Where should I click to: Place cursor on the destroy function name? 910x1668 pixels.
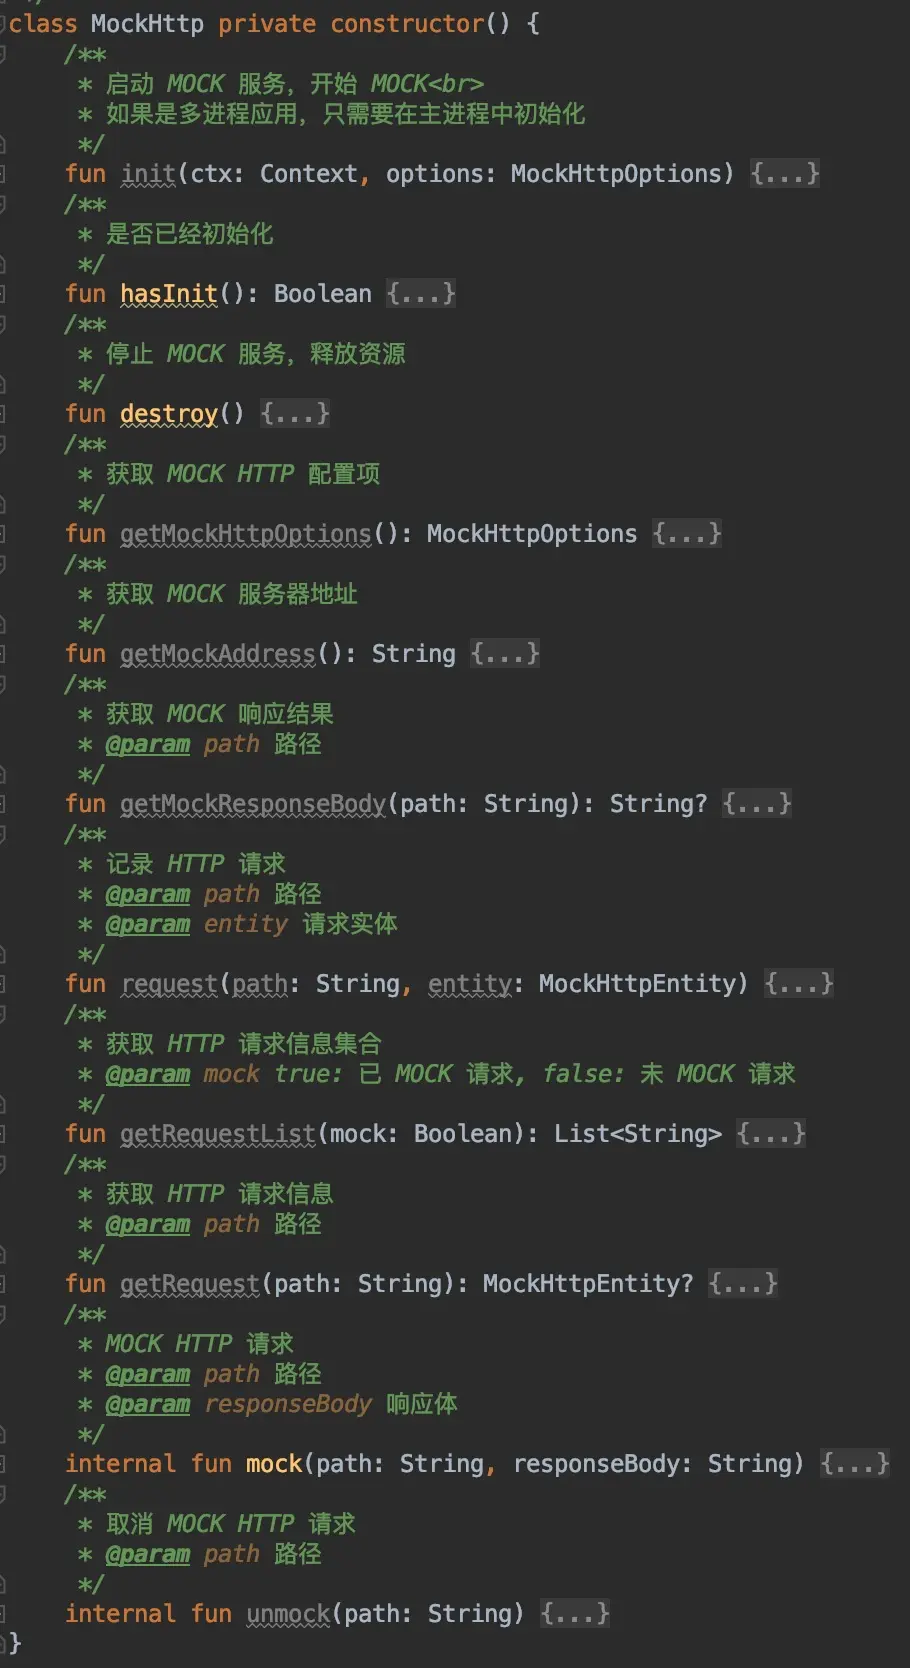click(169, 414)
